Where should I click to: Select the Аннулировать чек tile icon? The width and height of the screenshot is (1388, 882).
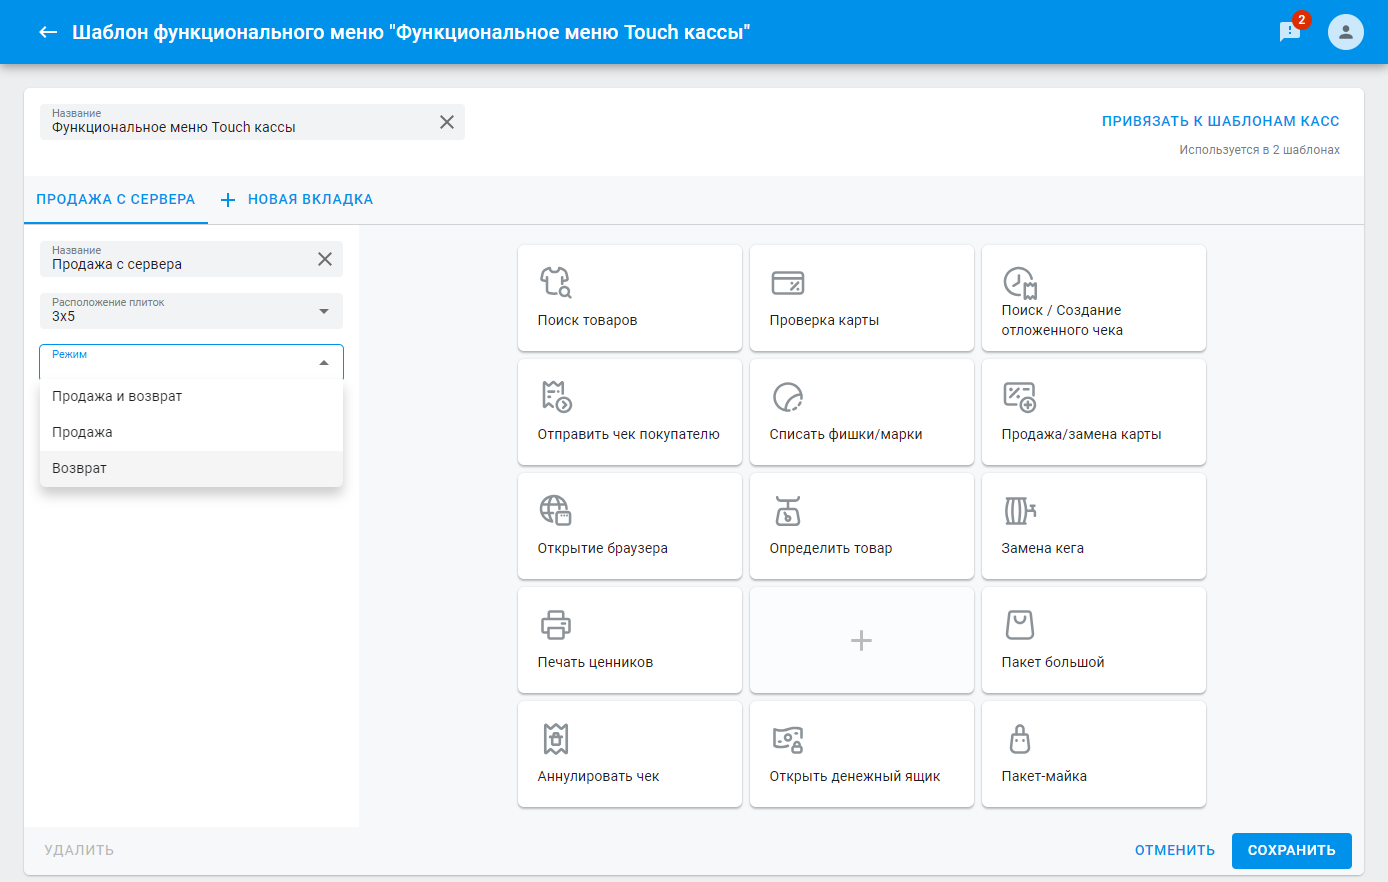pos(556,739)
